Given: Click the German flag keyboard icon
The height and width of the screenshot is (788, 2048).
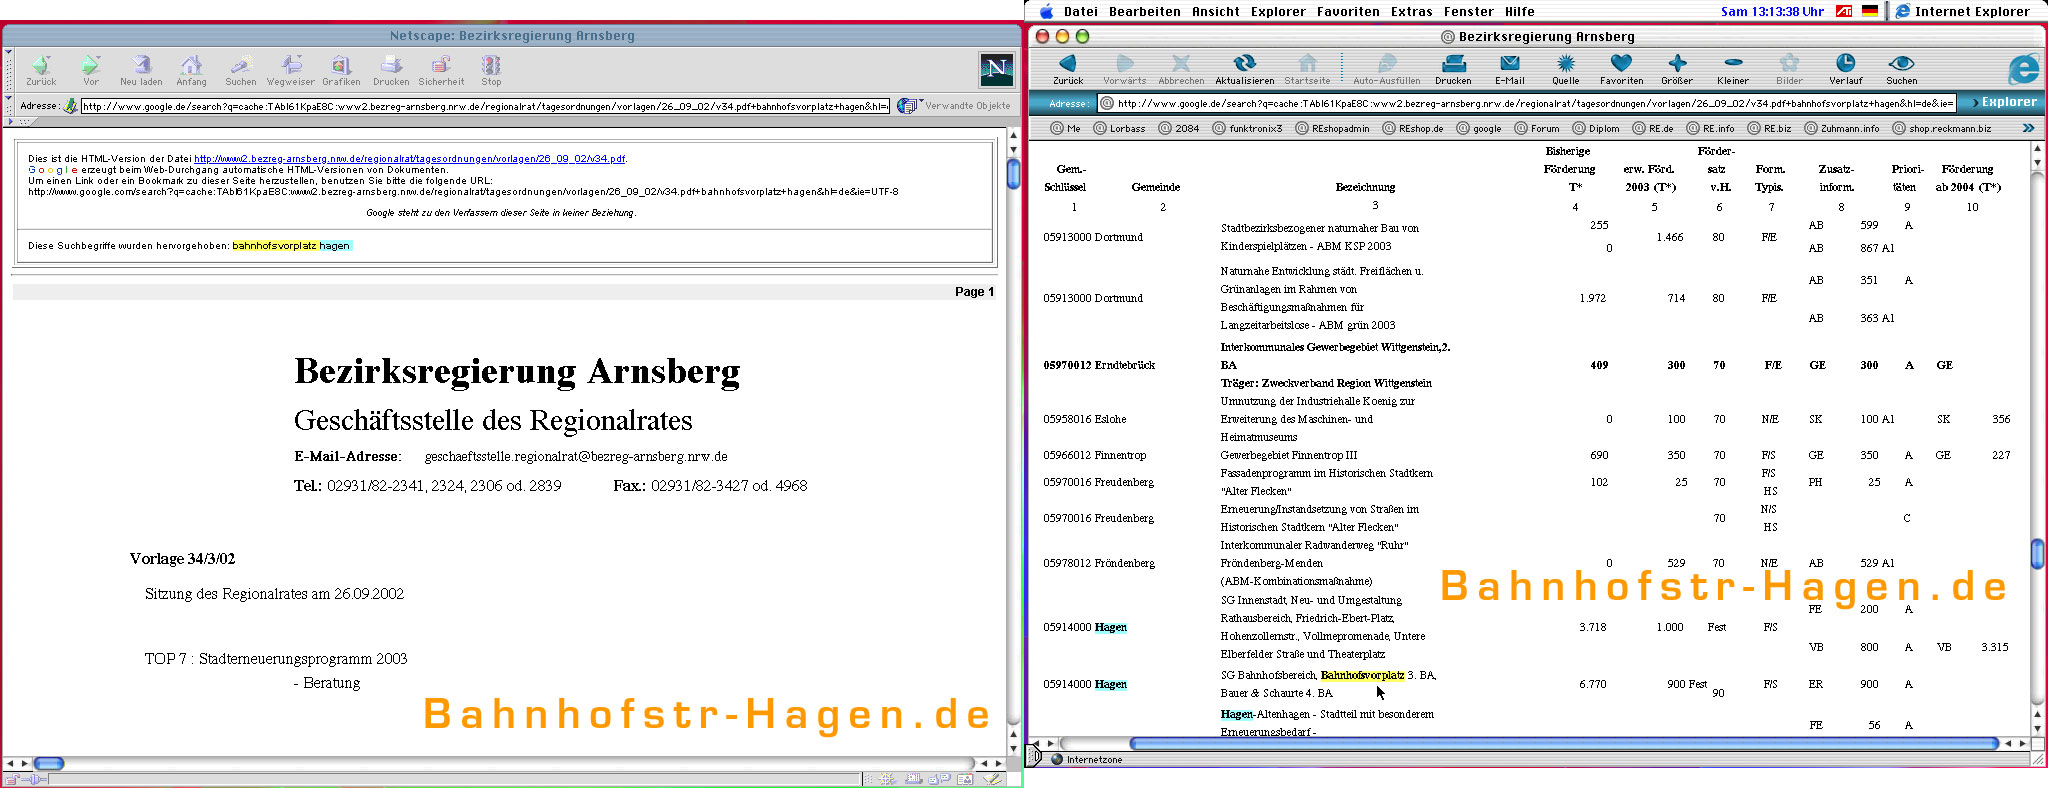Looking at the screenshot, I should click(x=1869, y=12).
